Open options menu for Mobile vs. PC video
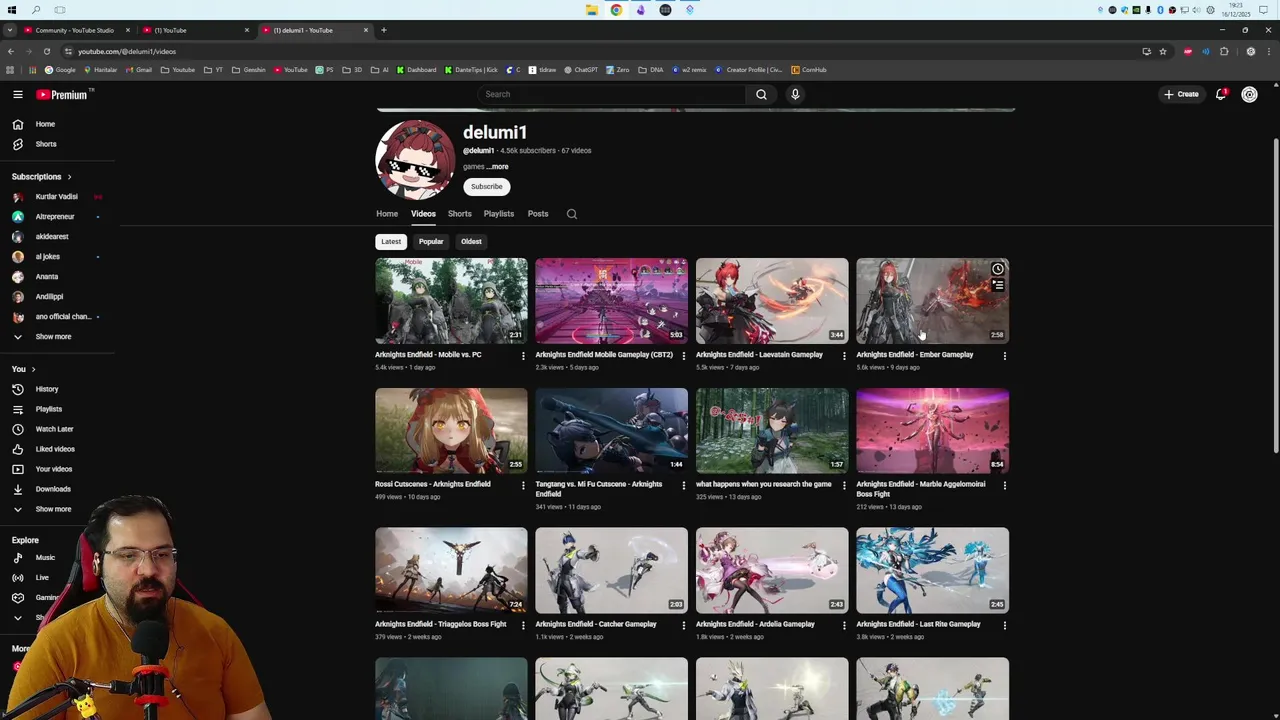 pyautogui.click(x=523, y=356)
